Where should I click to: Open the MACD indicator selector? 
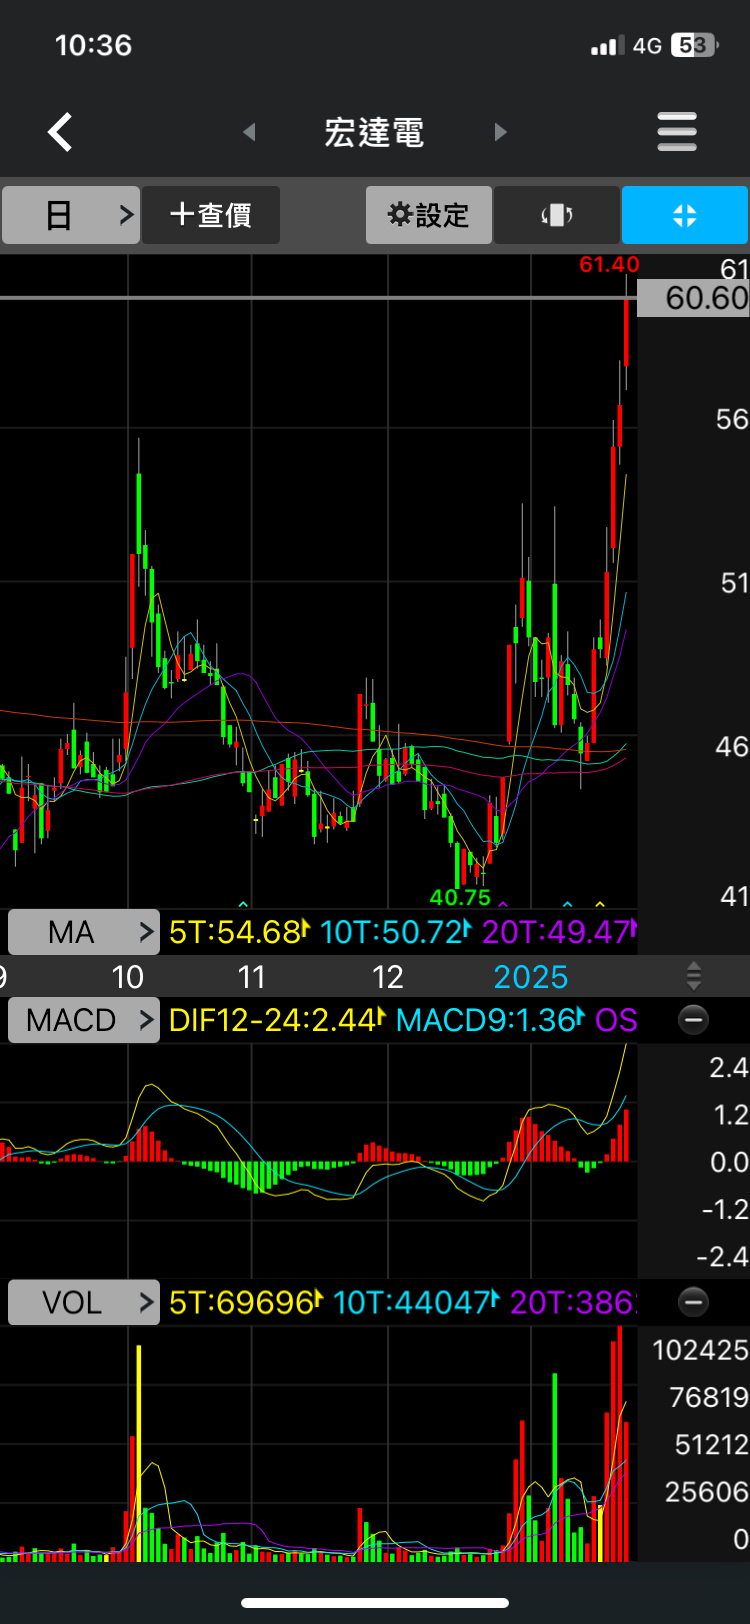(x=84, y=1020)
